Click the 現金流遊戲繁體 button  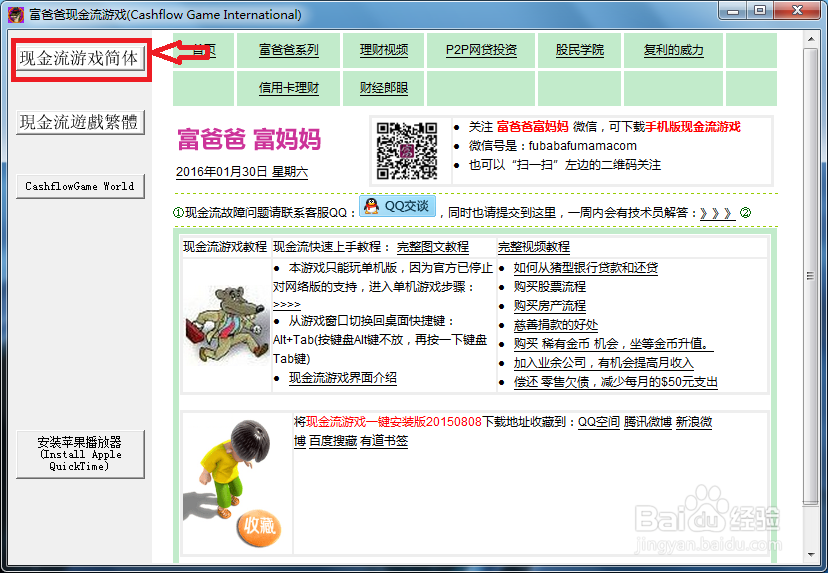[80, 123]
